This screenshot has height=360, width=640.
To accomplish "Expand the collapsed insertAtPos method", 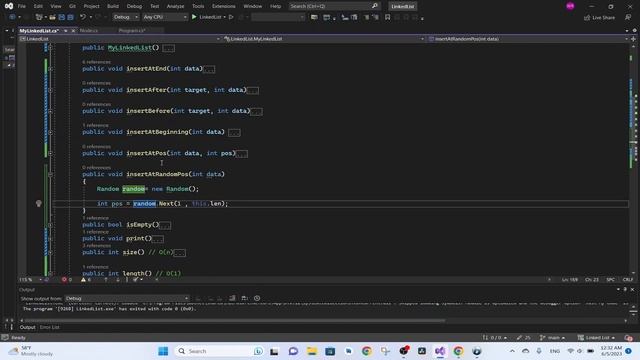I will pyautogui.click(x=51, y=153).
